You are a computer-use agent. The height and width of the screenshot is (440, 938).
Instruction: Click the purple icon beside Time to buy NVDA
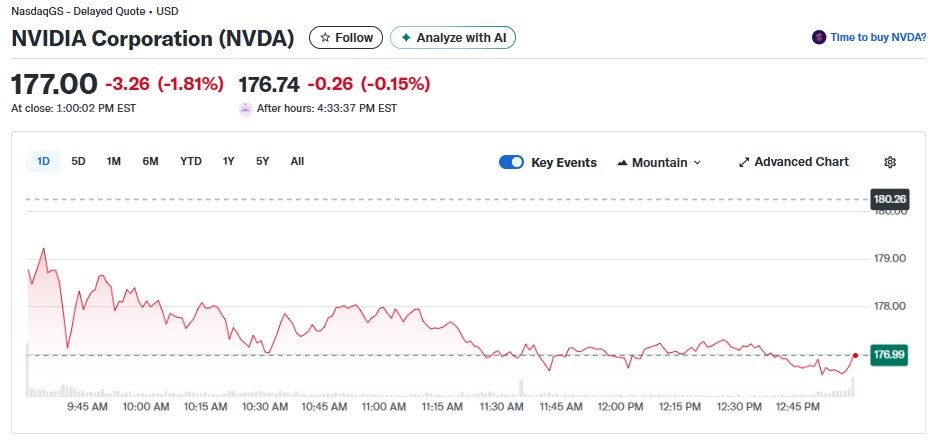[819, 38]
